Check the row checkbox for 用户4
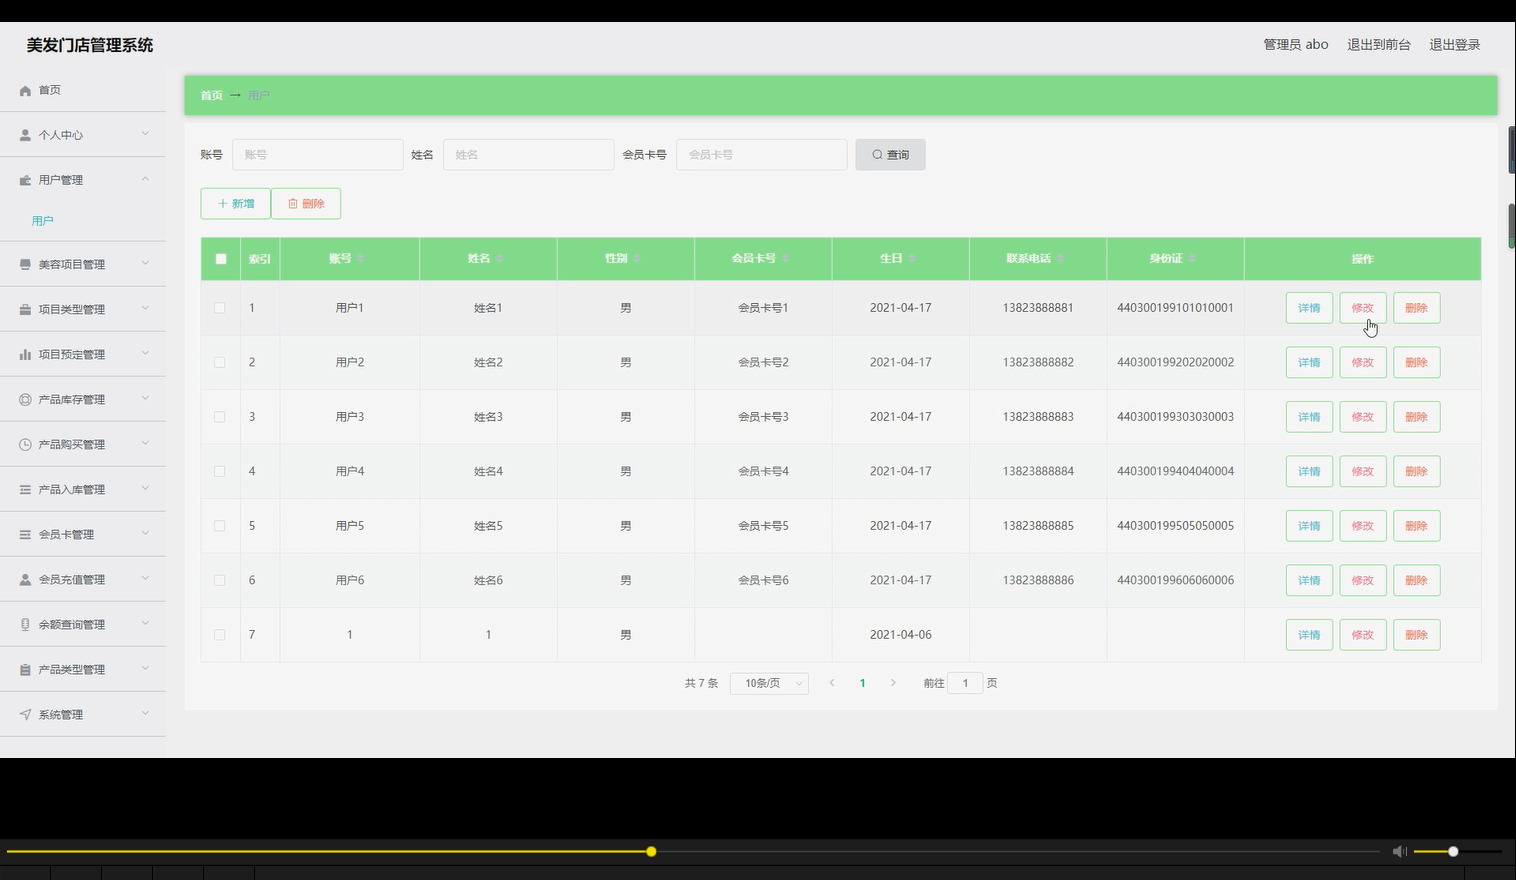 (x=220, y=471)
